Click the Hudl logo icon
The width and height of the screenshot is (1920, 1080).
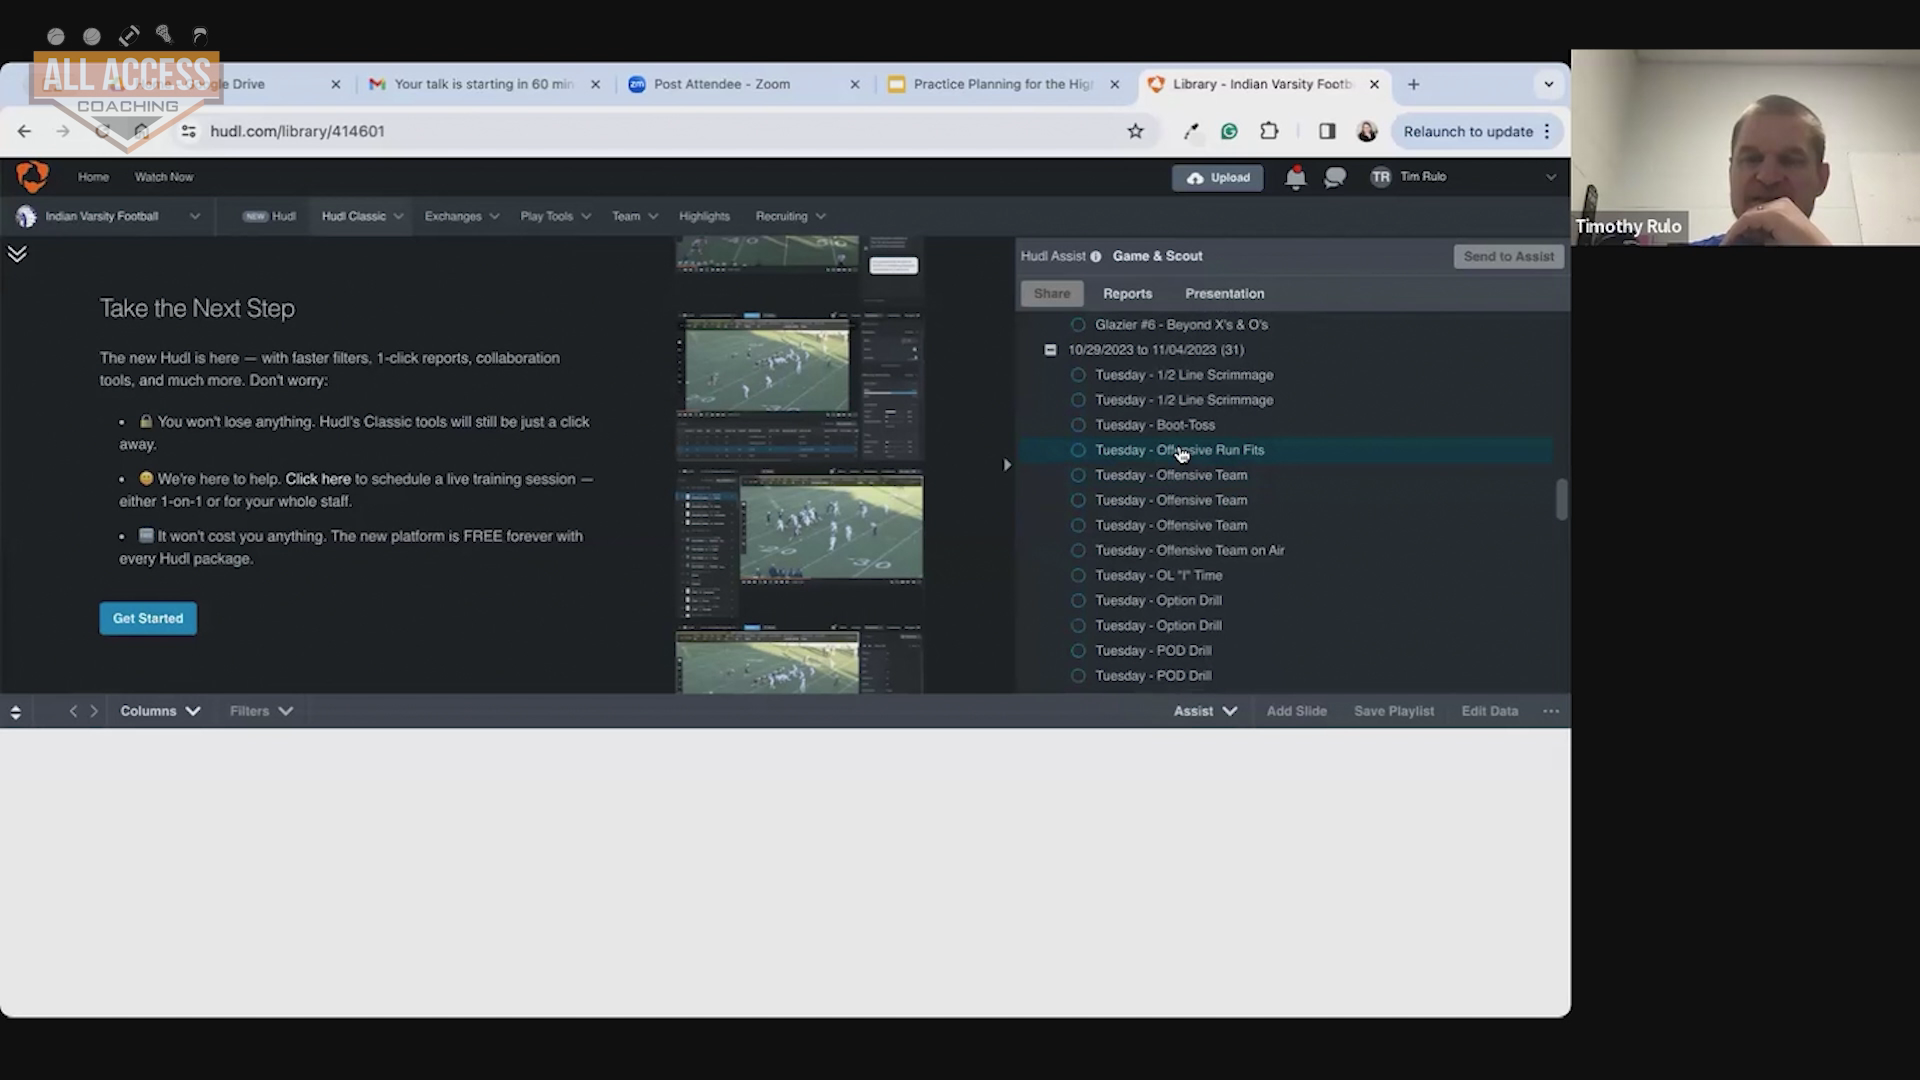coord(32,177)
